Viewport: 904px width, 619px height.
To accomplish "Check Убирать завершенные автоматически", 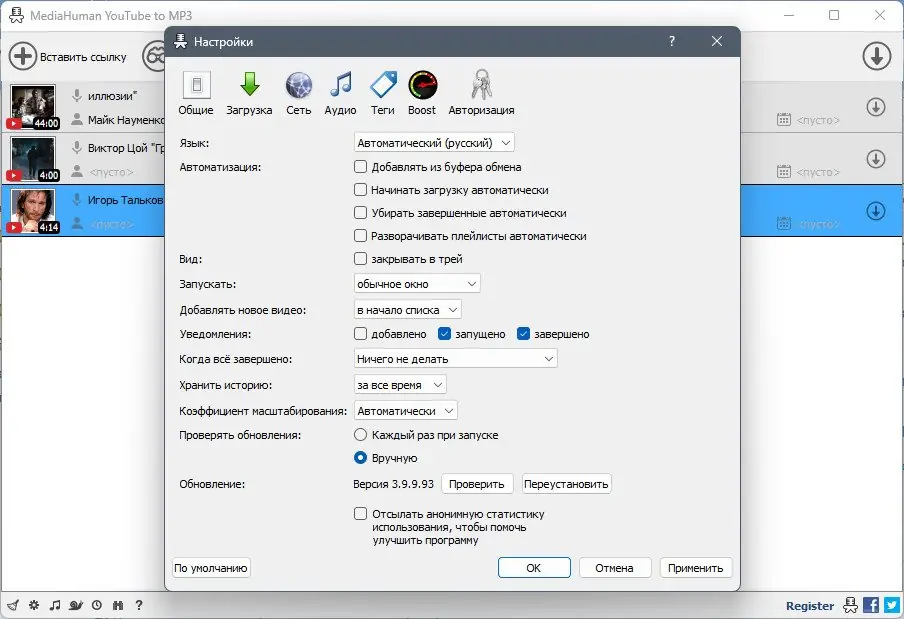I will point(360,213).
